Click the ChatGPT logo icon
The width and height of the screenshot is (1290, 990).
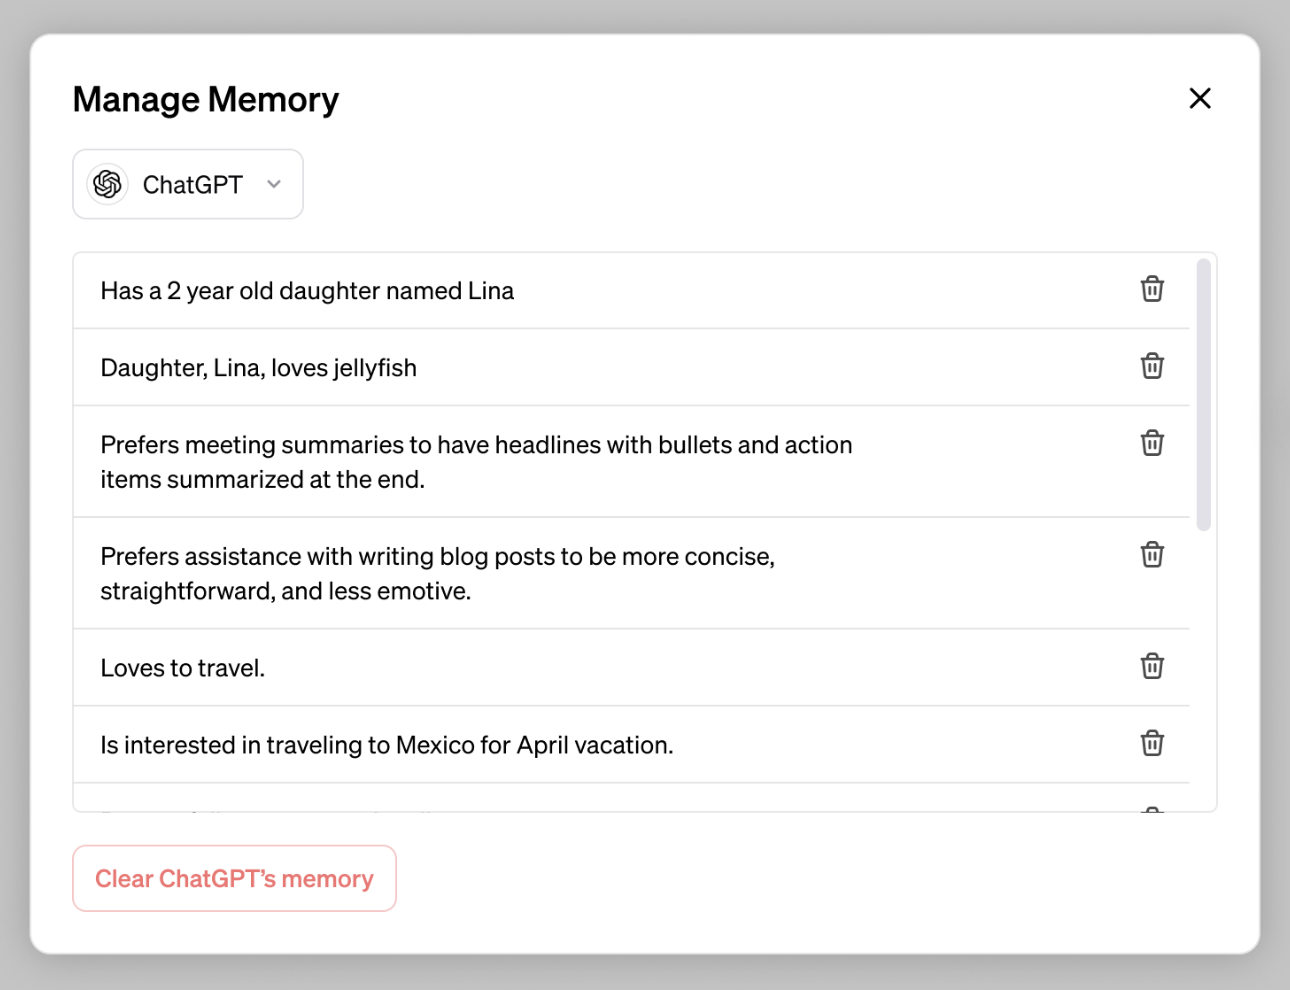(x=108, y=184)
